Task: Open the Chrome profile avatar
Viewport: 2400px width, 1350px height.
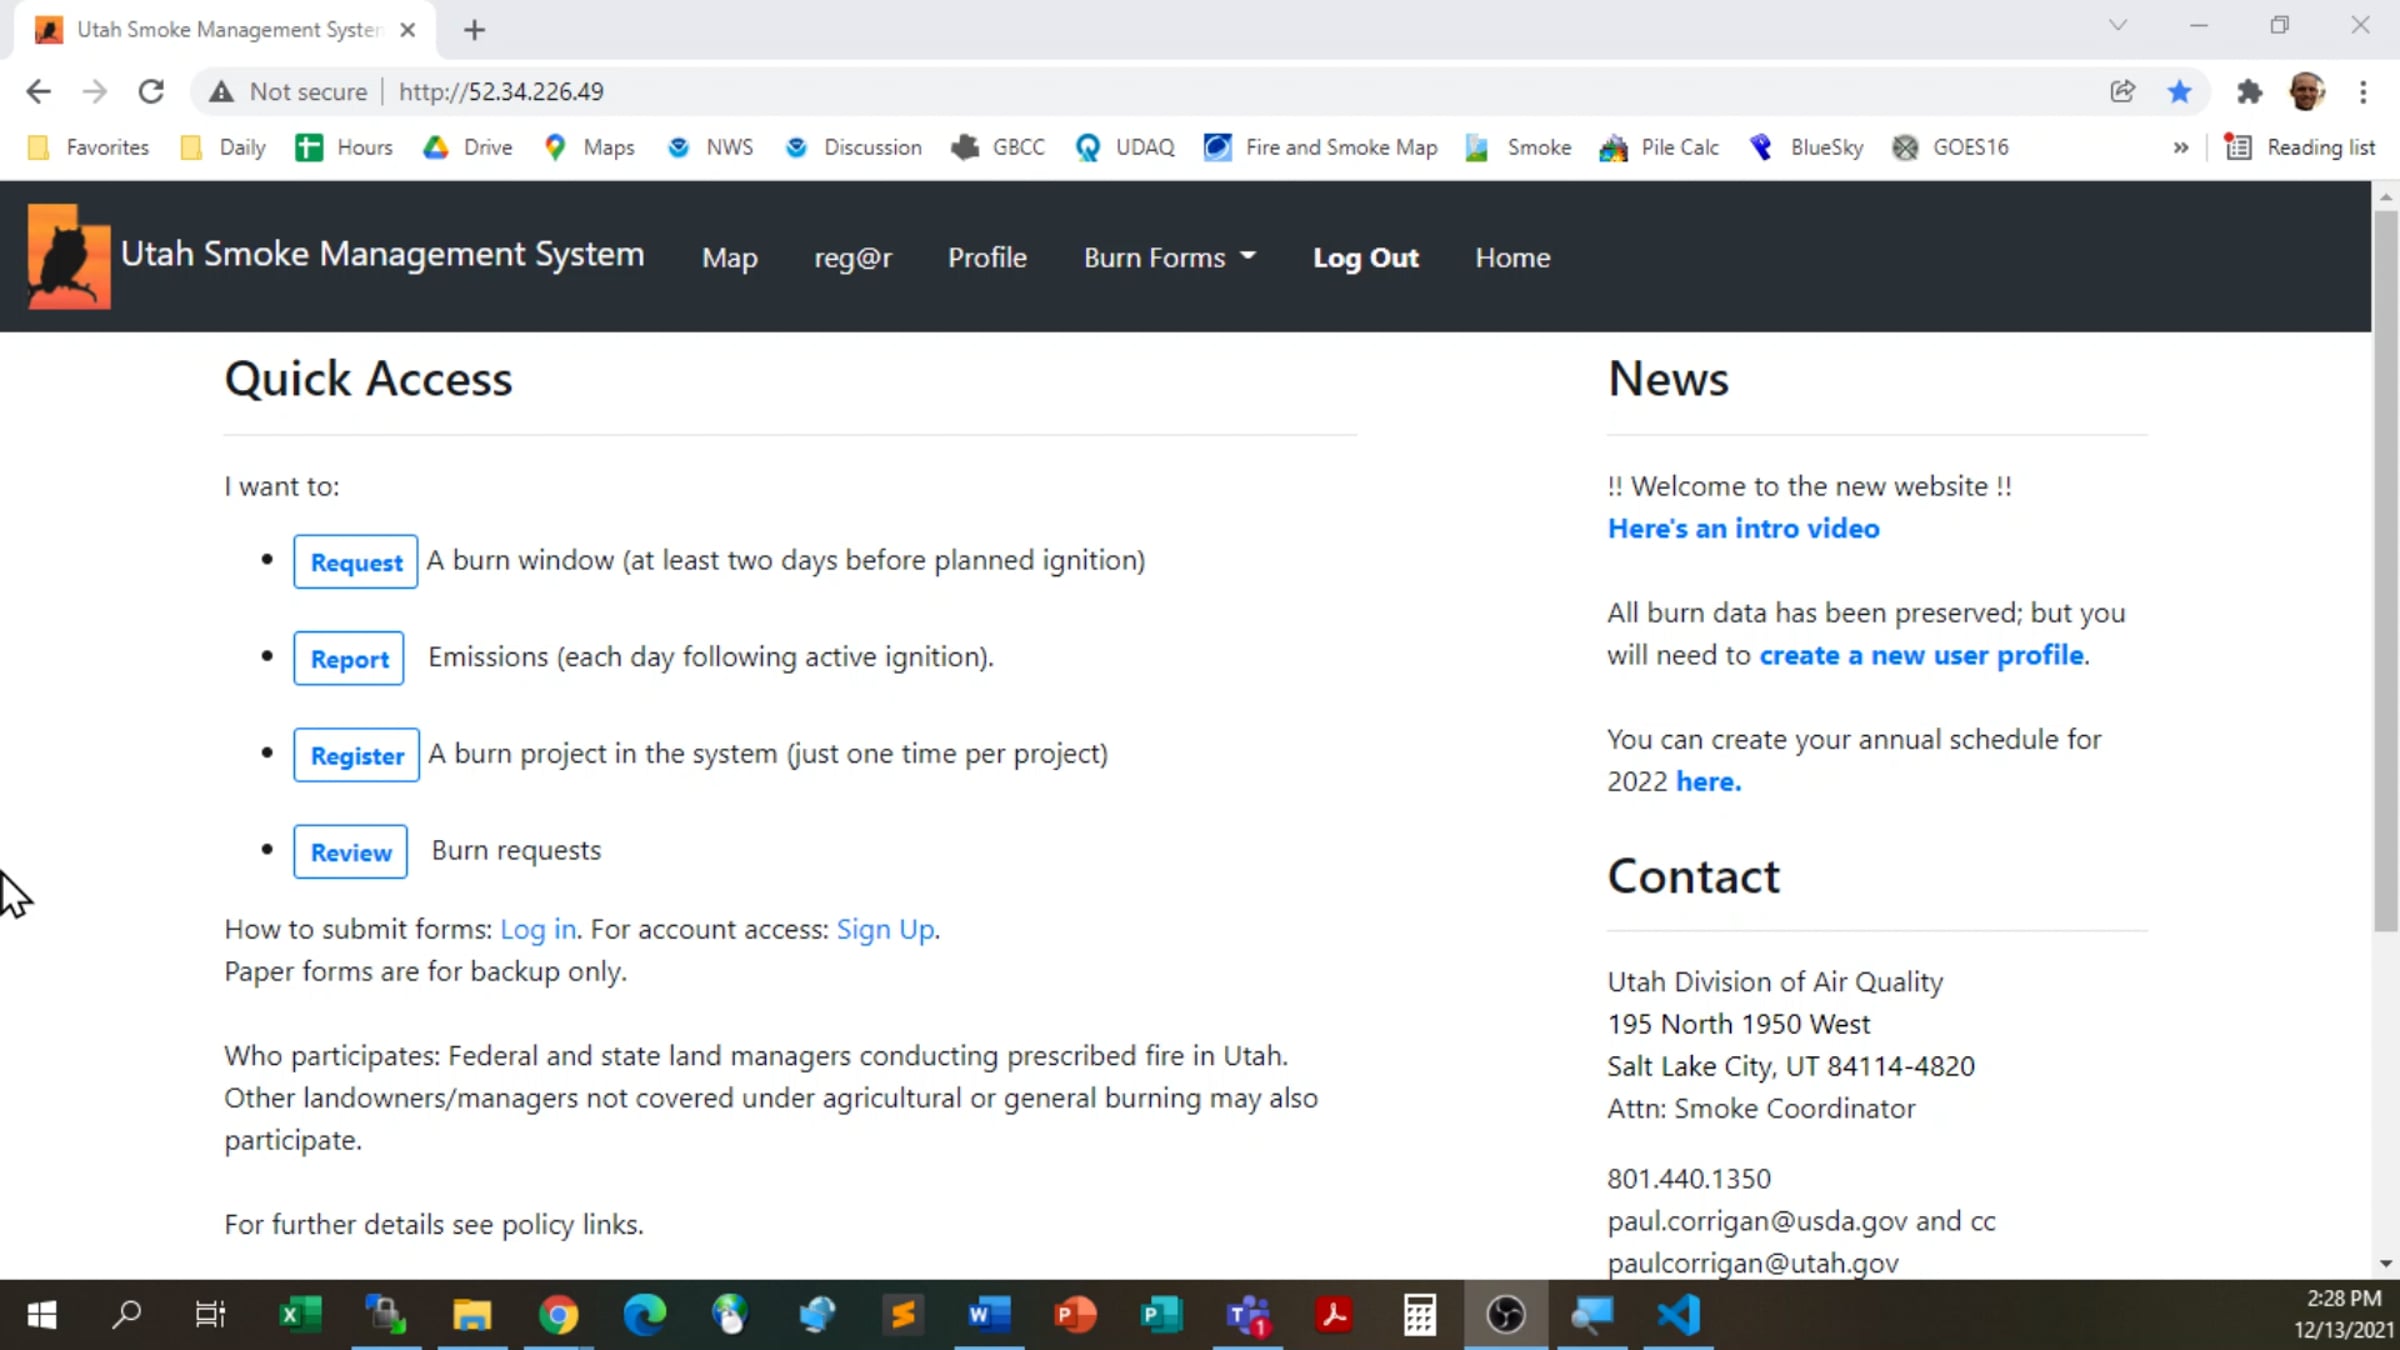Action: pos(2306,92)
